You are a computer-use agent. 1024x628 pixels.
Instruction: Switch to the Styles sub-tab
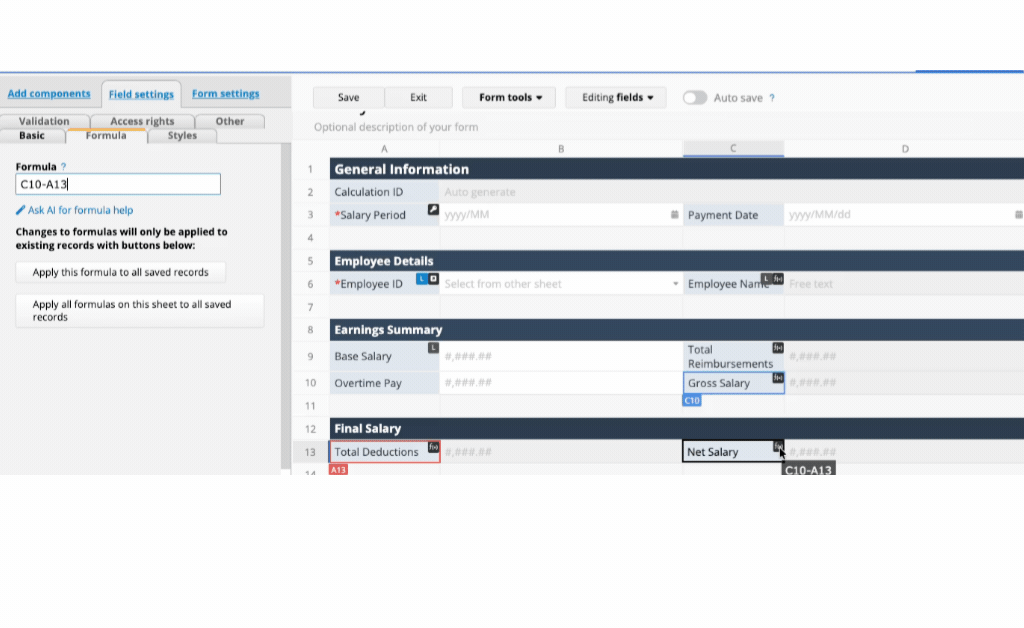tap(182, 136)
